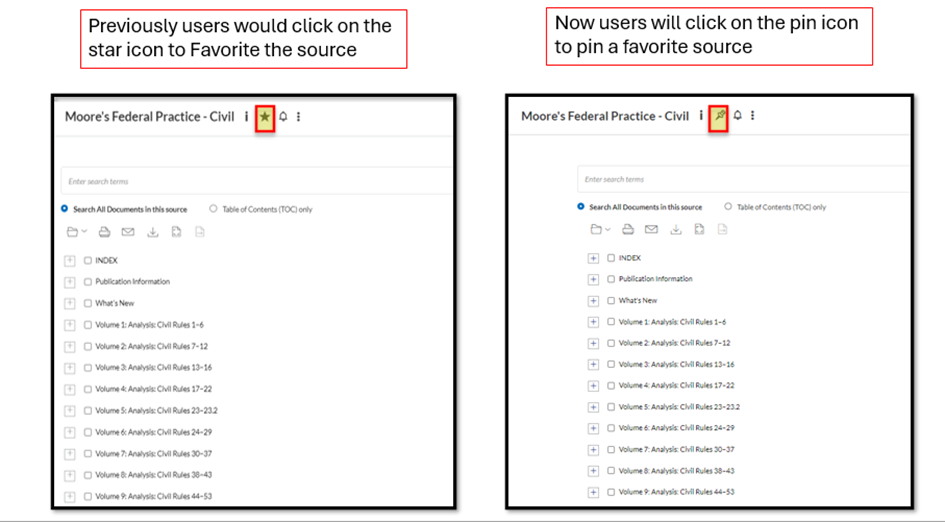Click the print icon in left toolbar
The height and width of the screenshot is (522, 945).
(x=104, y=232)
